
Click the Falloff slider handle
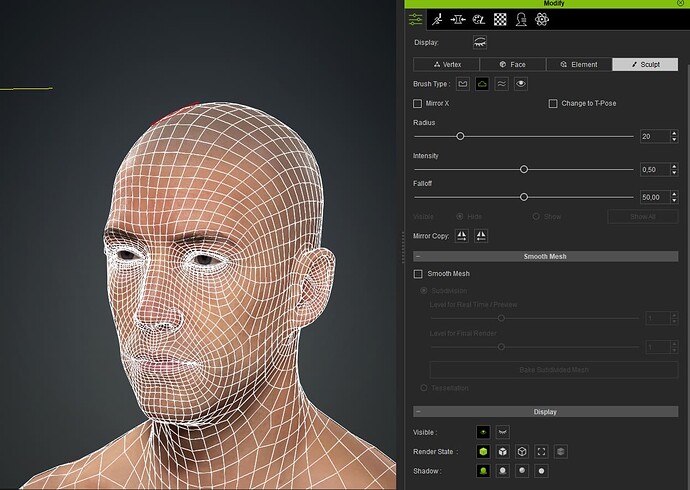[524, 197]
